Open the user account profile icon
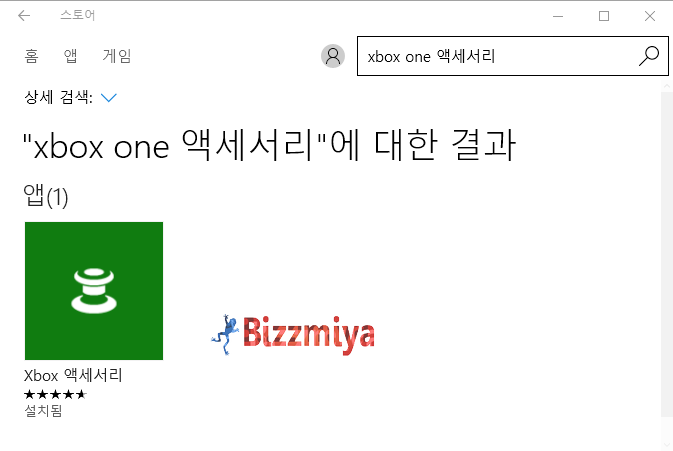This screenshot has height=451, width=673. (x=333, y=56)
